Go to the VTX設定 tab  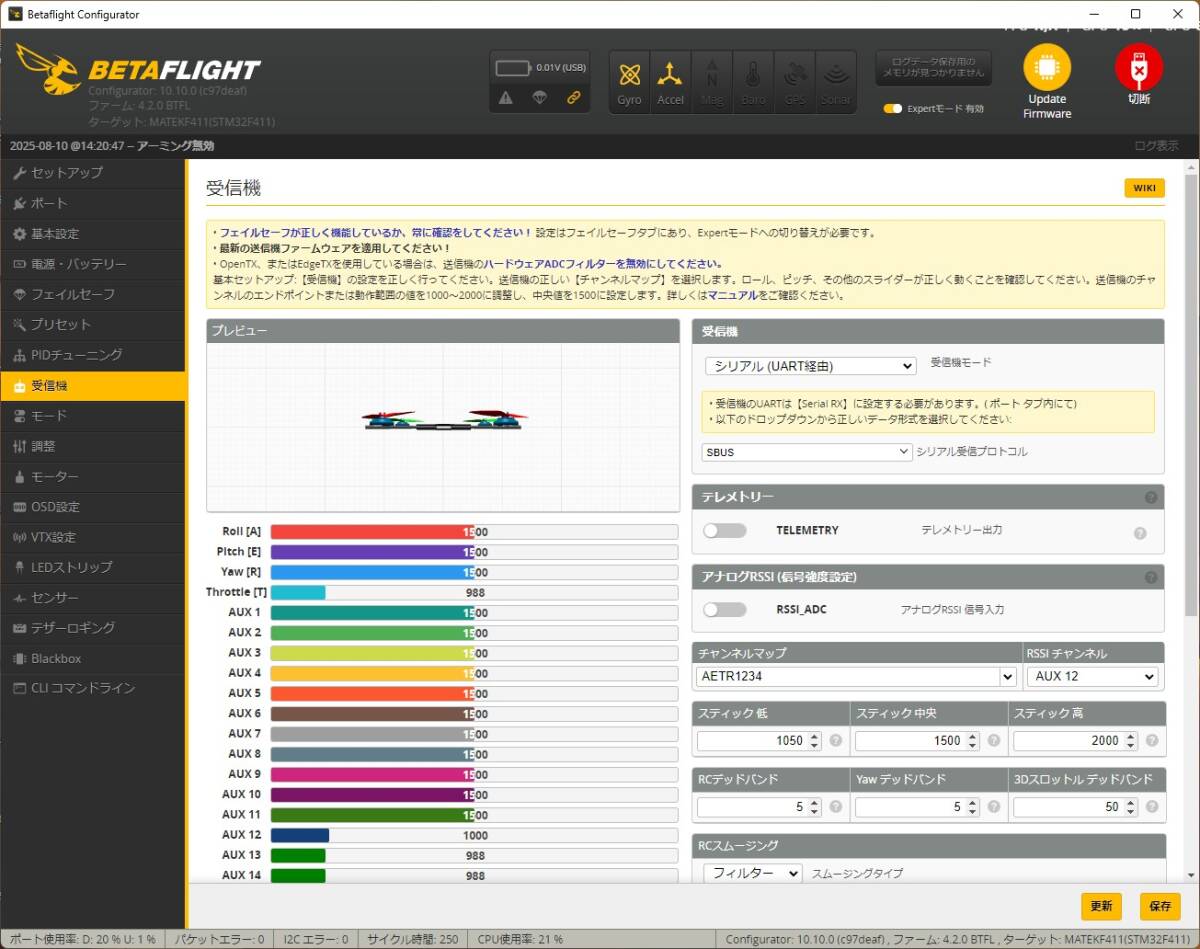93,537
